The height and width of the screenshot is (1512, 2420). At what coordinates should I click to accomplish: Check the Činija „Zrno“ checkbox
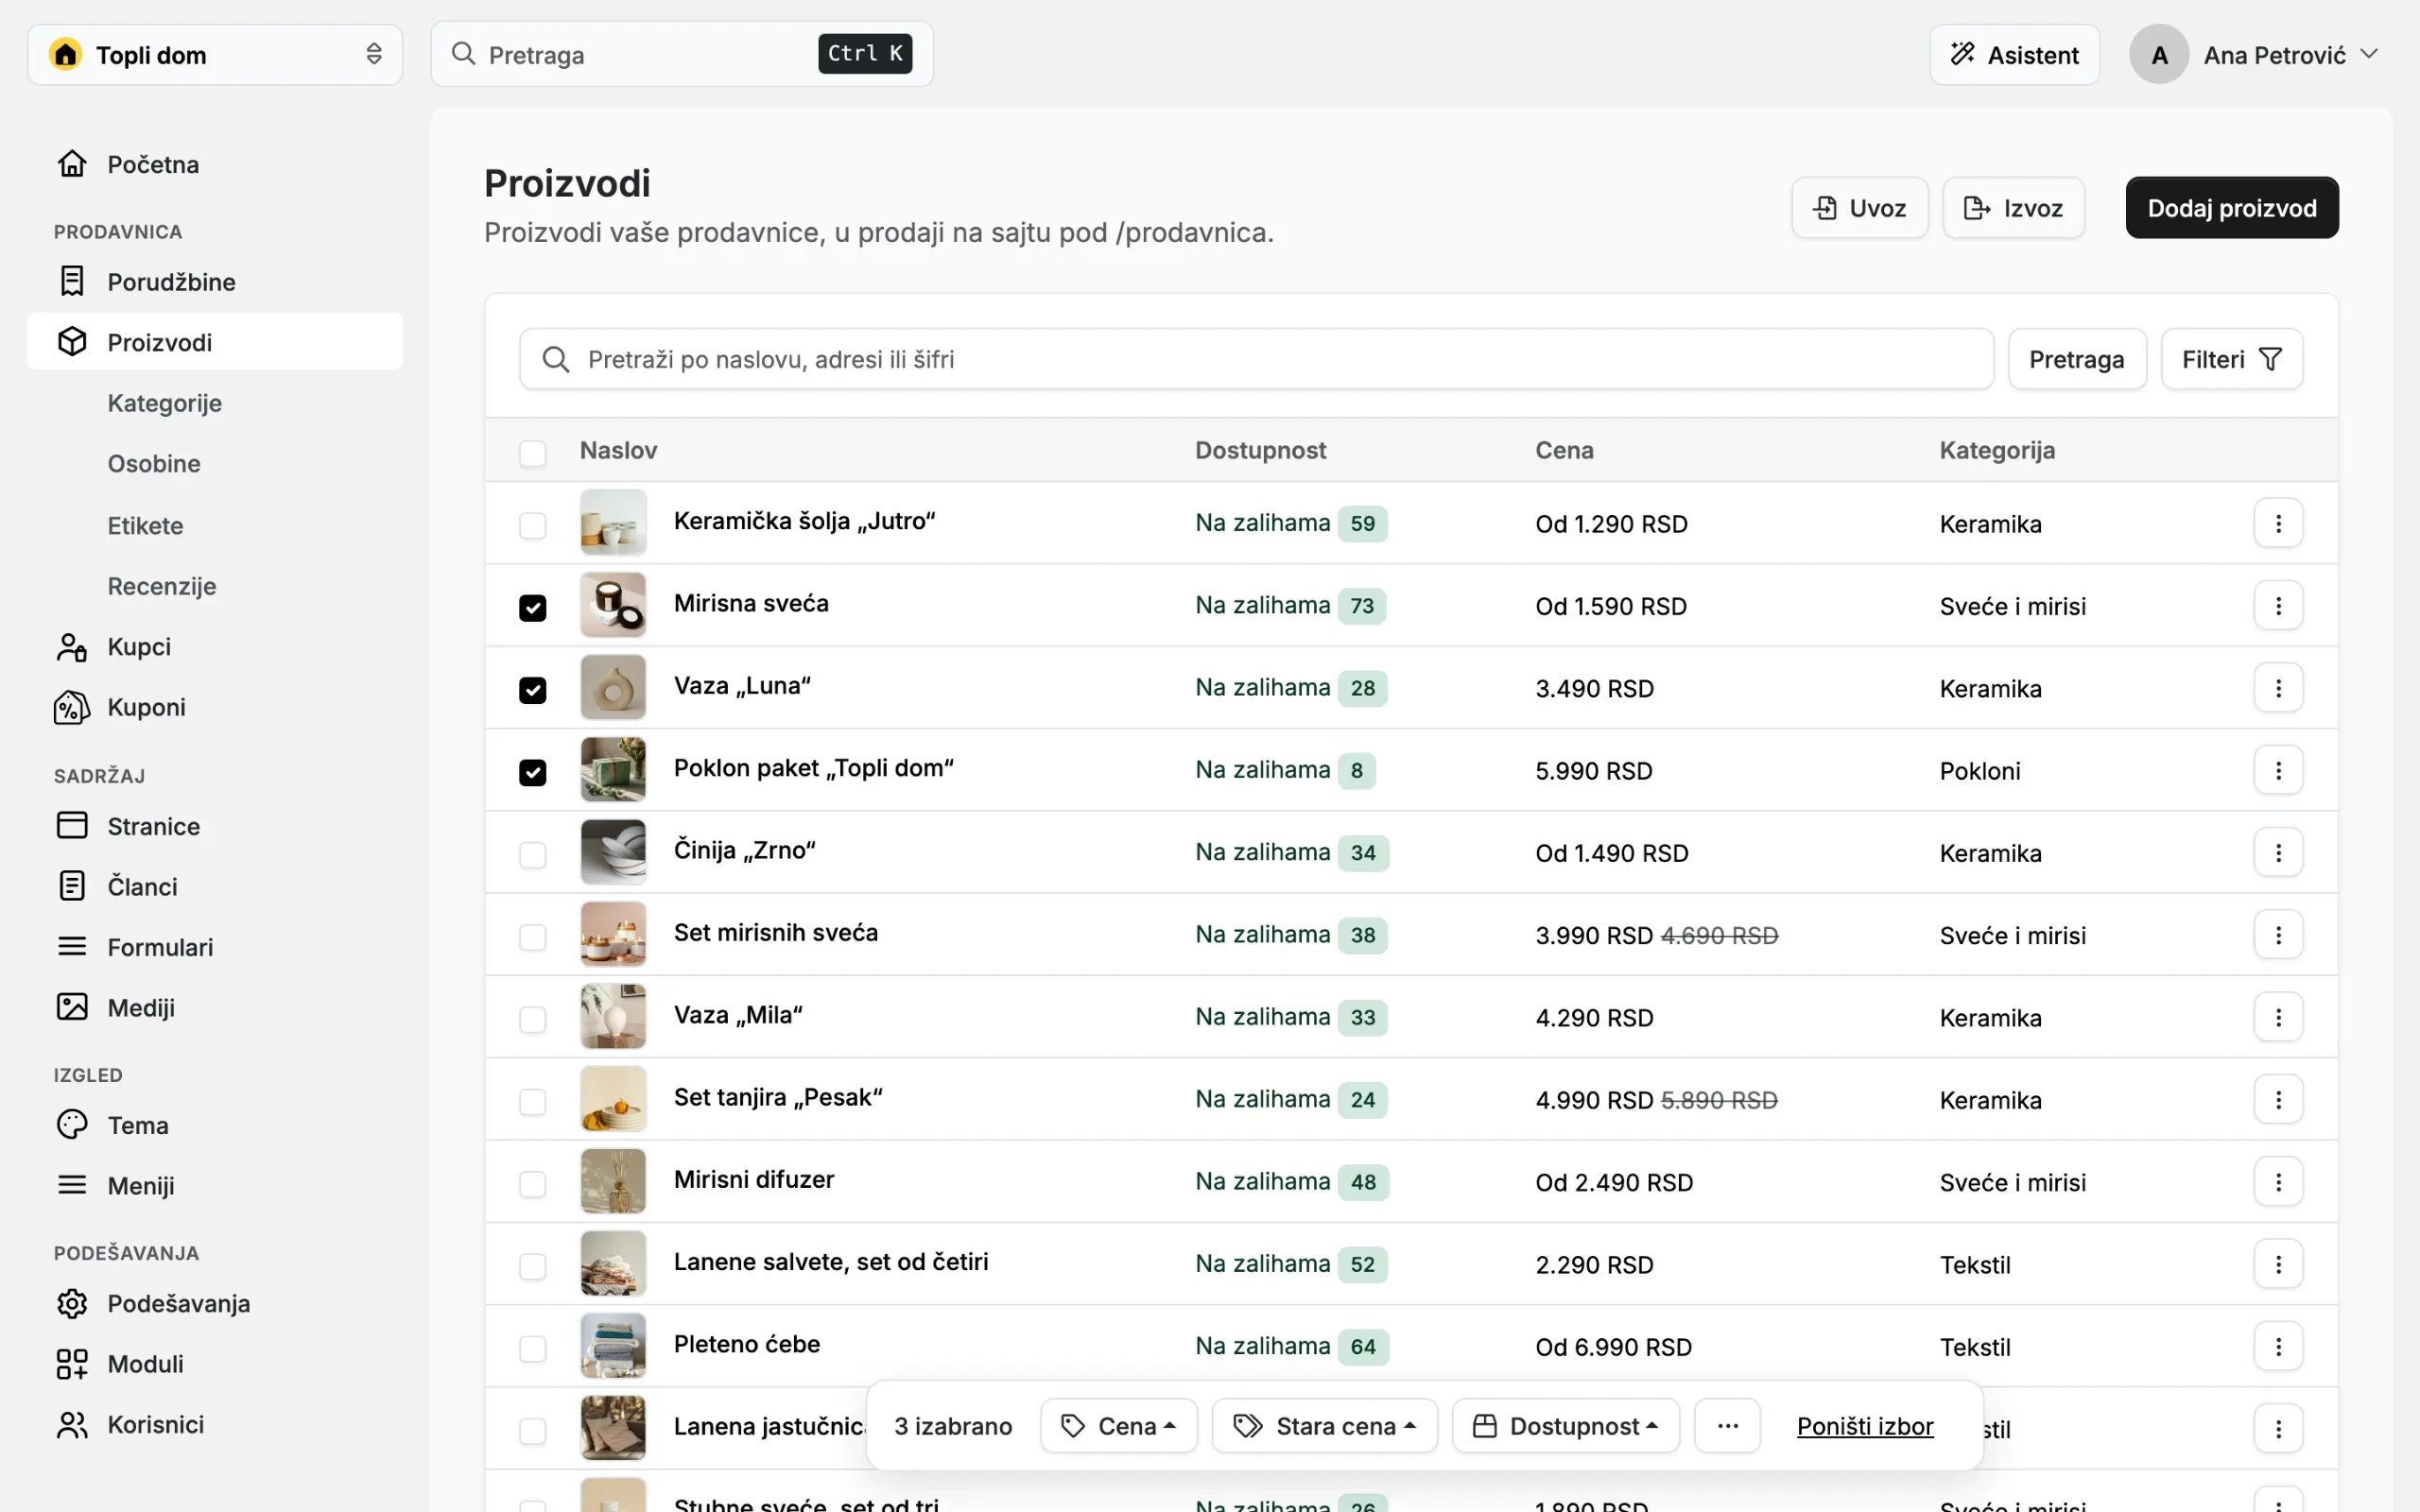click(x=533, y=855)
